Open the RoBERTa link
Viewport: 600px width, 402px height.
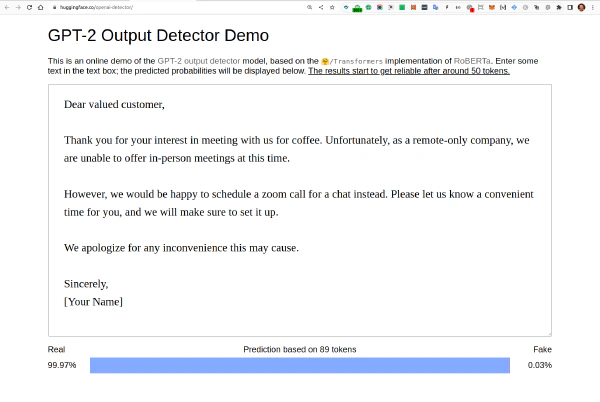472,61
